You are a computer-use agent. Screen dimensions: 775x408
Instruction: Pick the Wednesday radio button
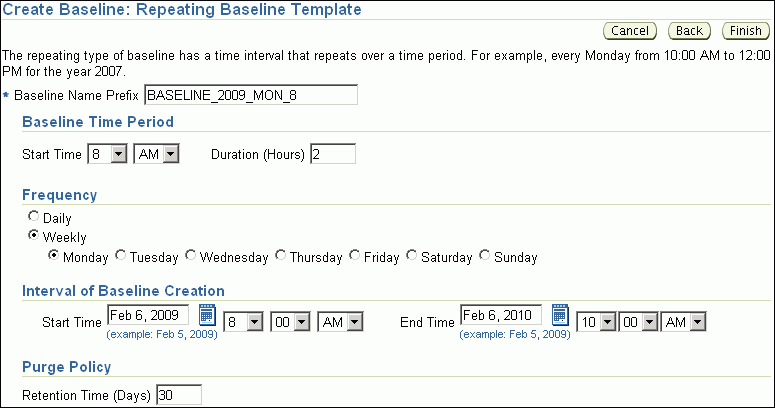click(191, 257)
